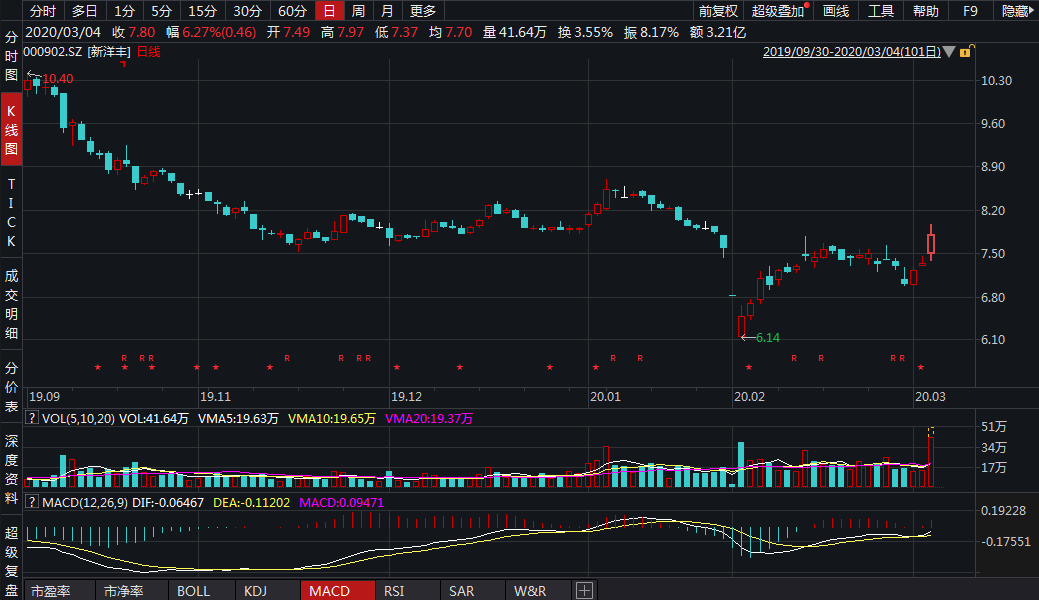Select the 月 monthly period tab
The height and width of the screenshot is (600, 1039).
(387, 11)
